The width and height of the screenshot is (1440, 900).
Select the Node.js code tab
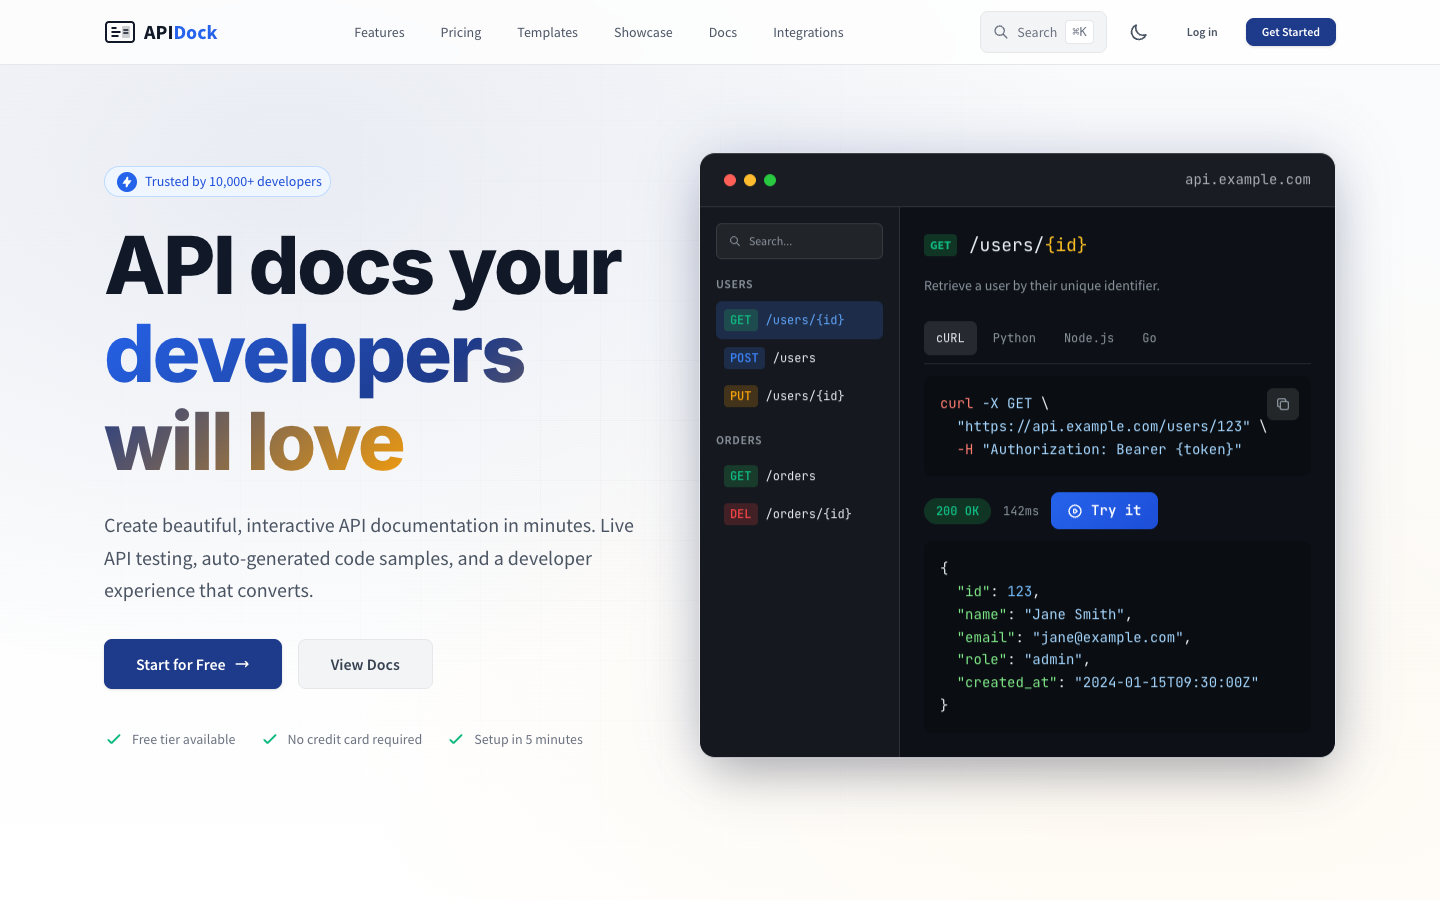(1088, 338)
